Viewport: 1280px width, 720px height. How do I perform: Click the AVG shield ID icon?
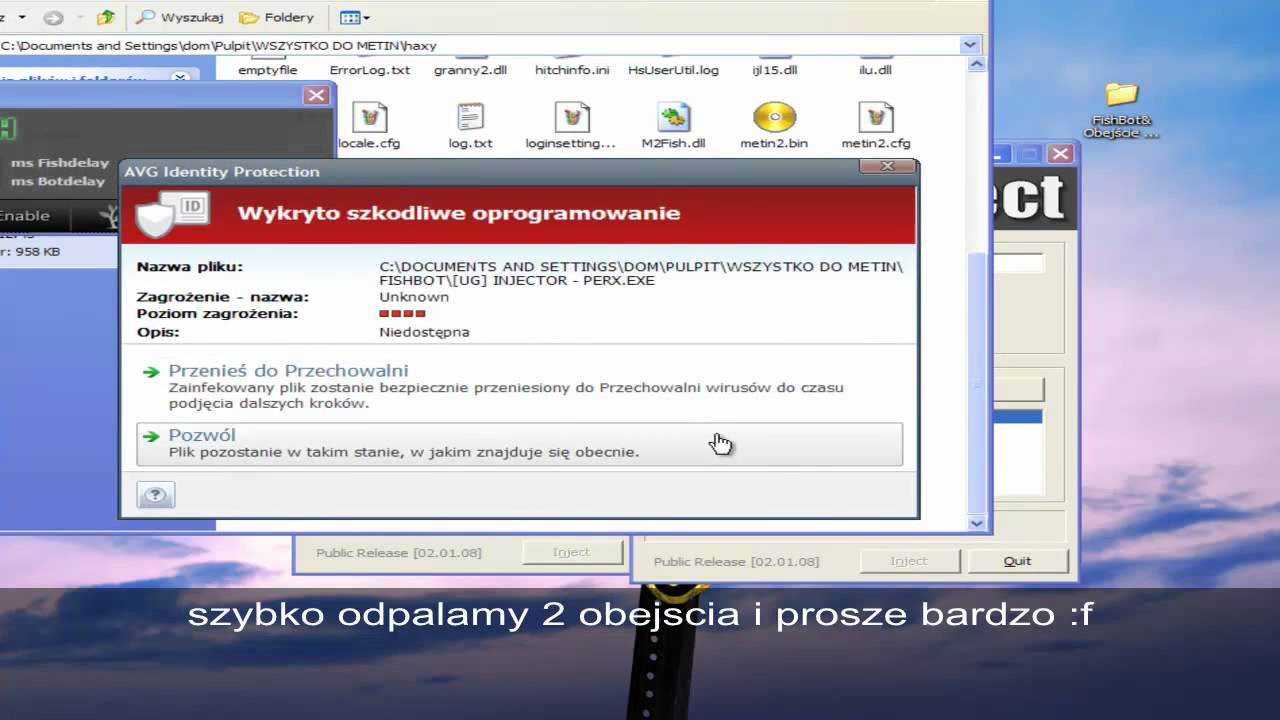pos(171,213)
